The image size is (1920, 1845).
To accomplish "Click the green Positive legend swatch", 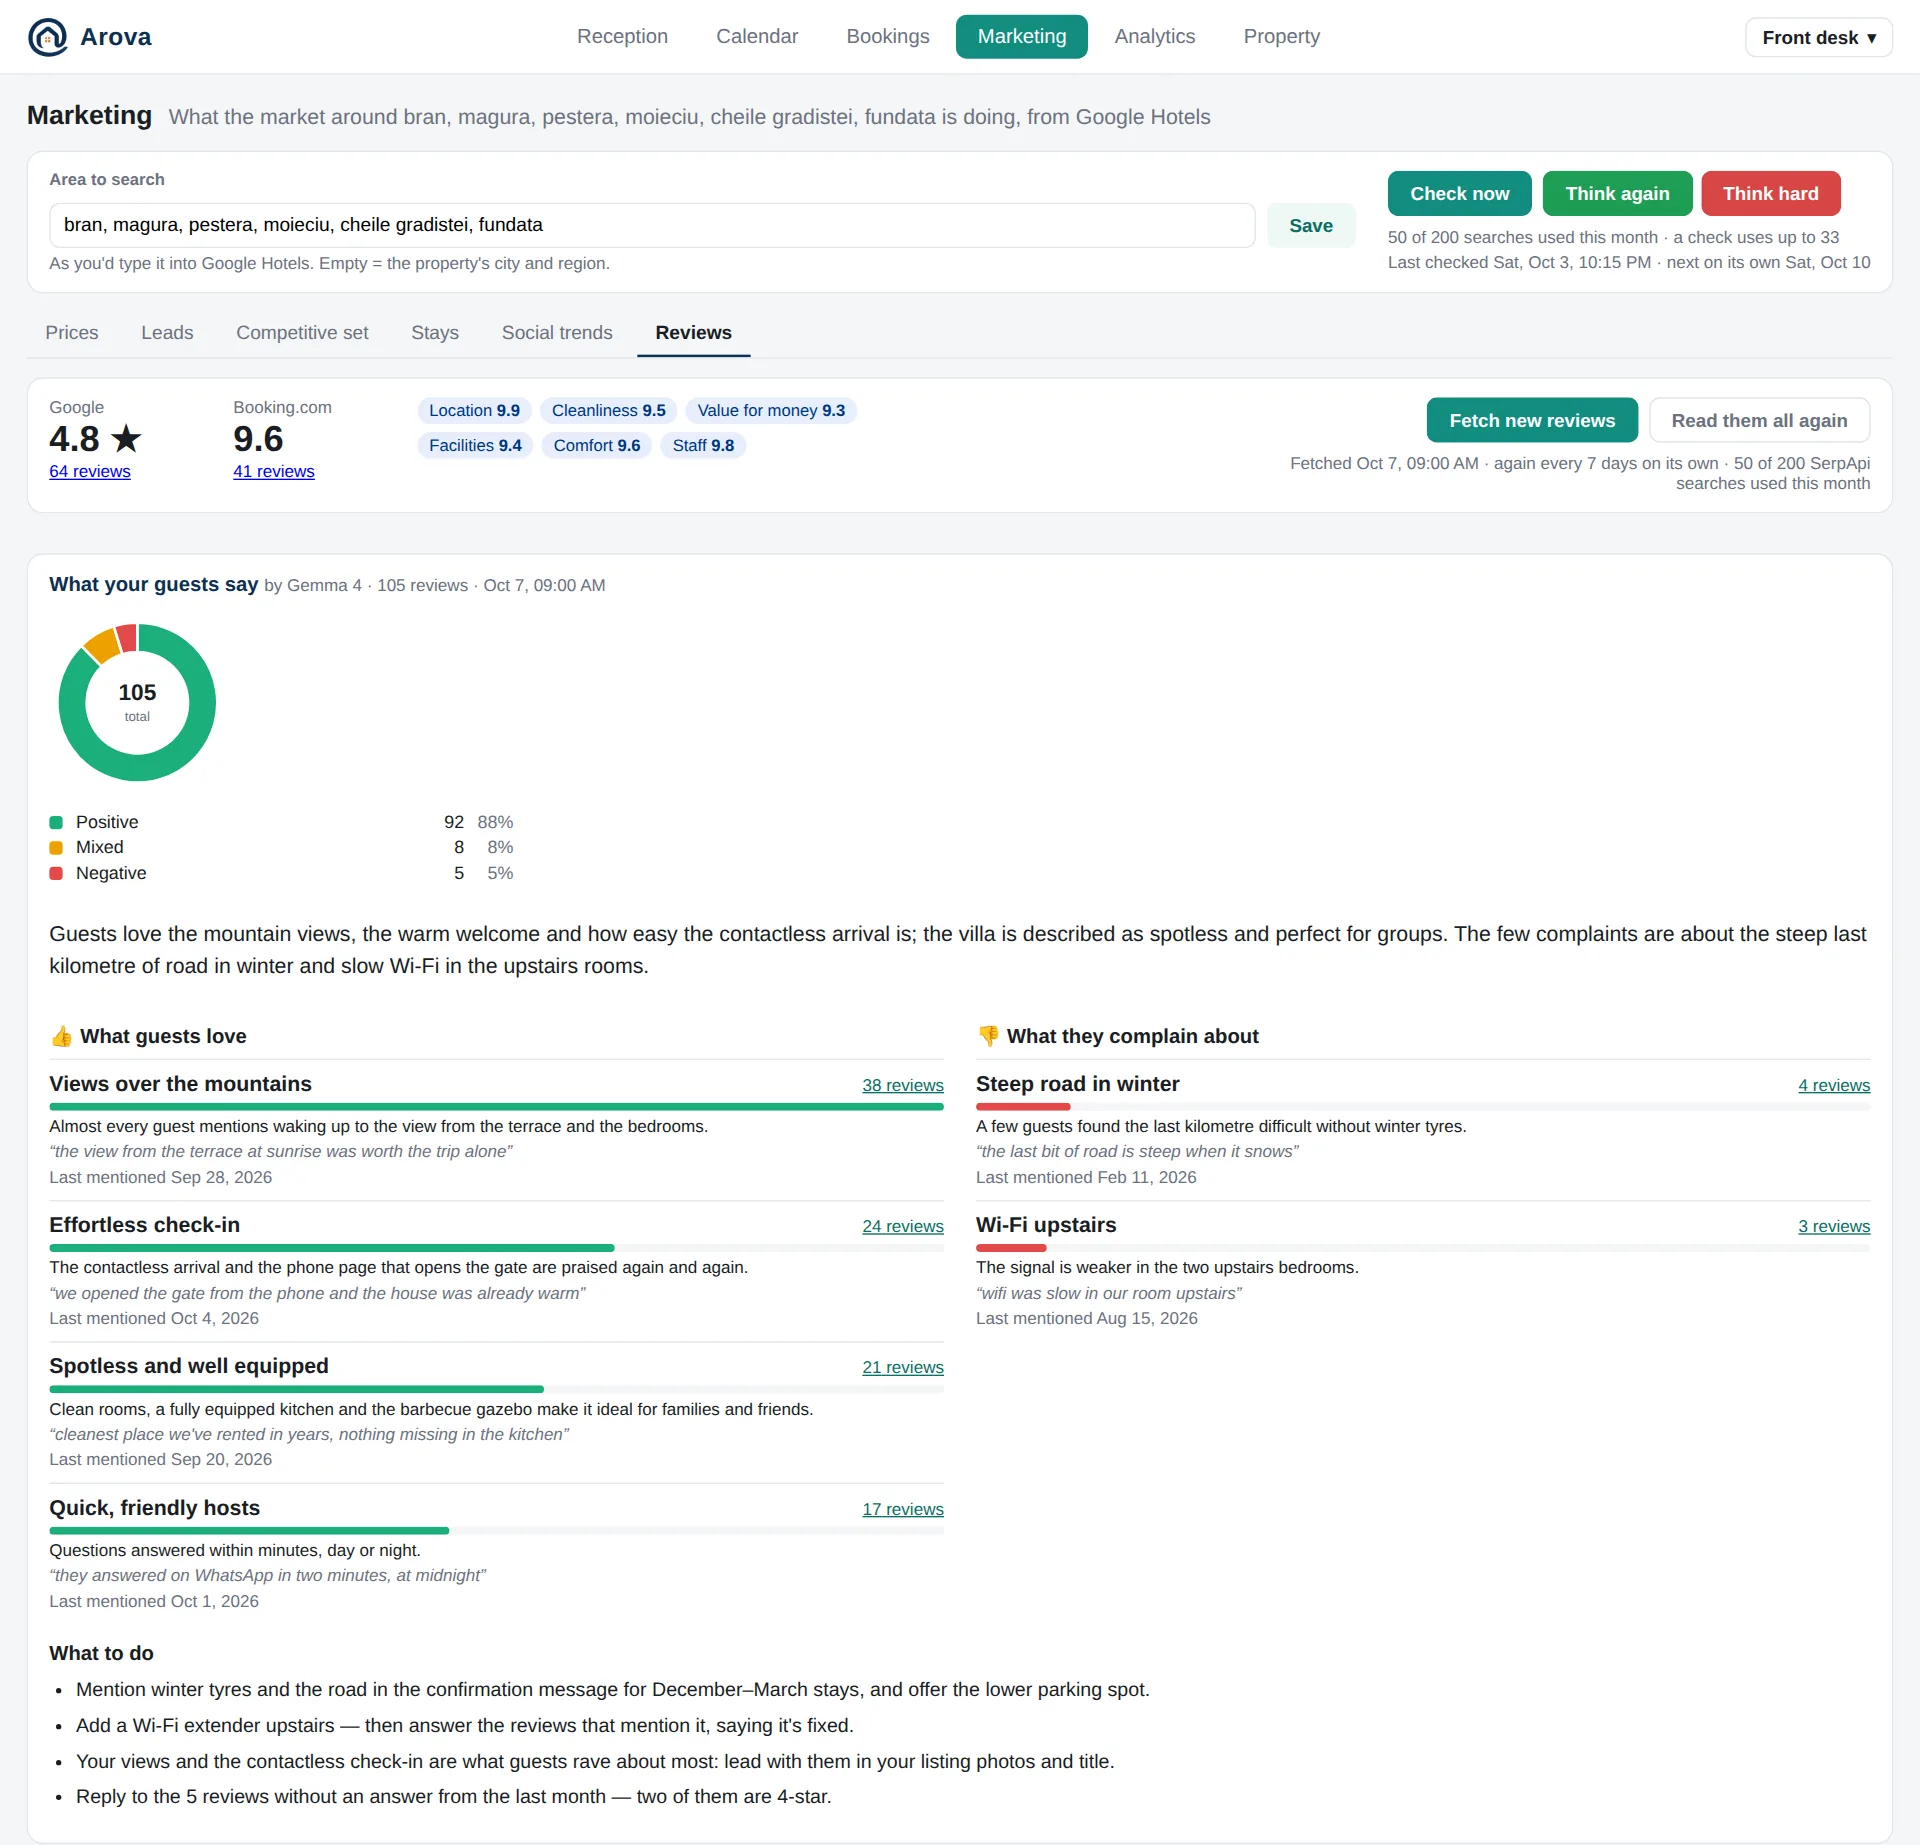I will (x=56, y=822).
